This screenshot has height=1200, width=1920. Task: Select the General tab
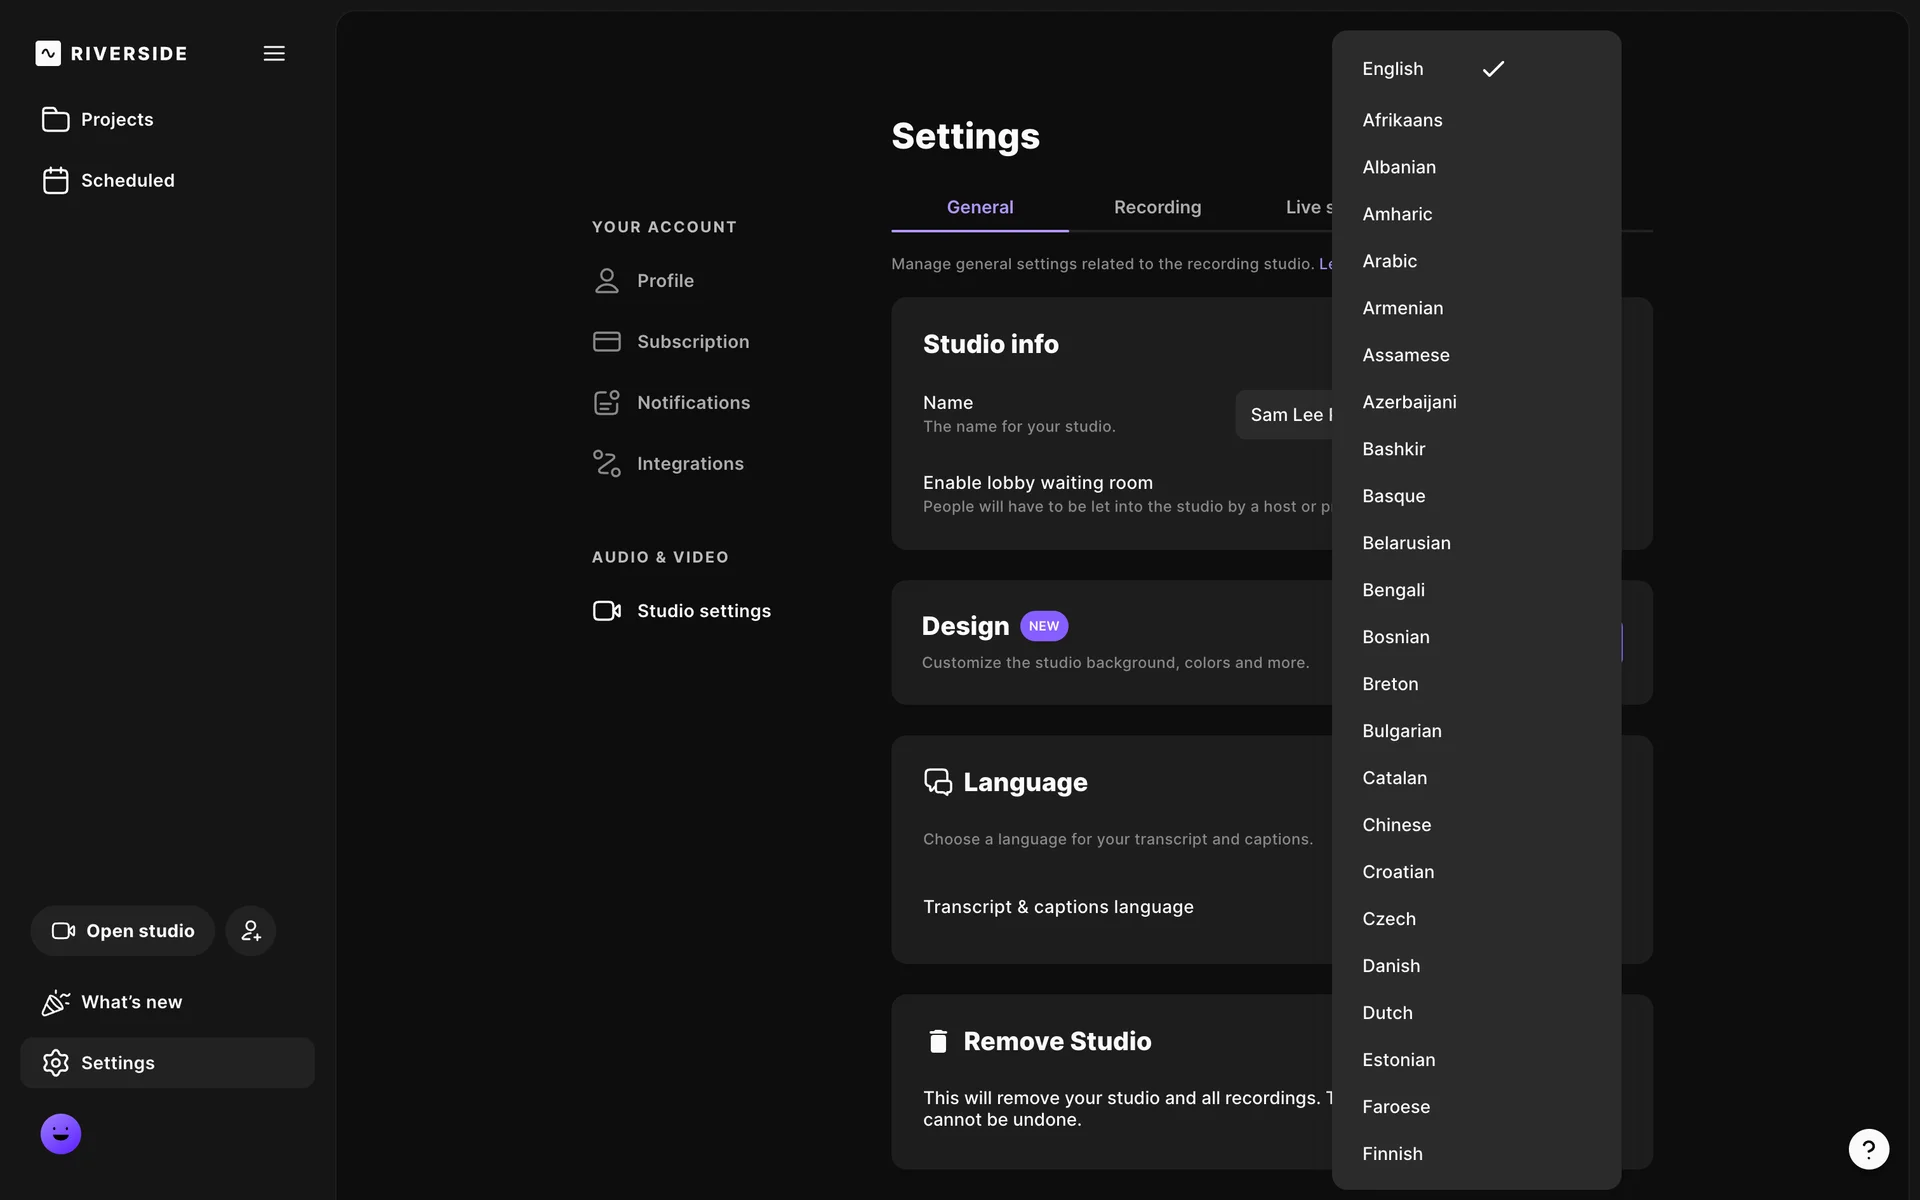click(x=979, y=207)
